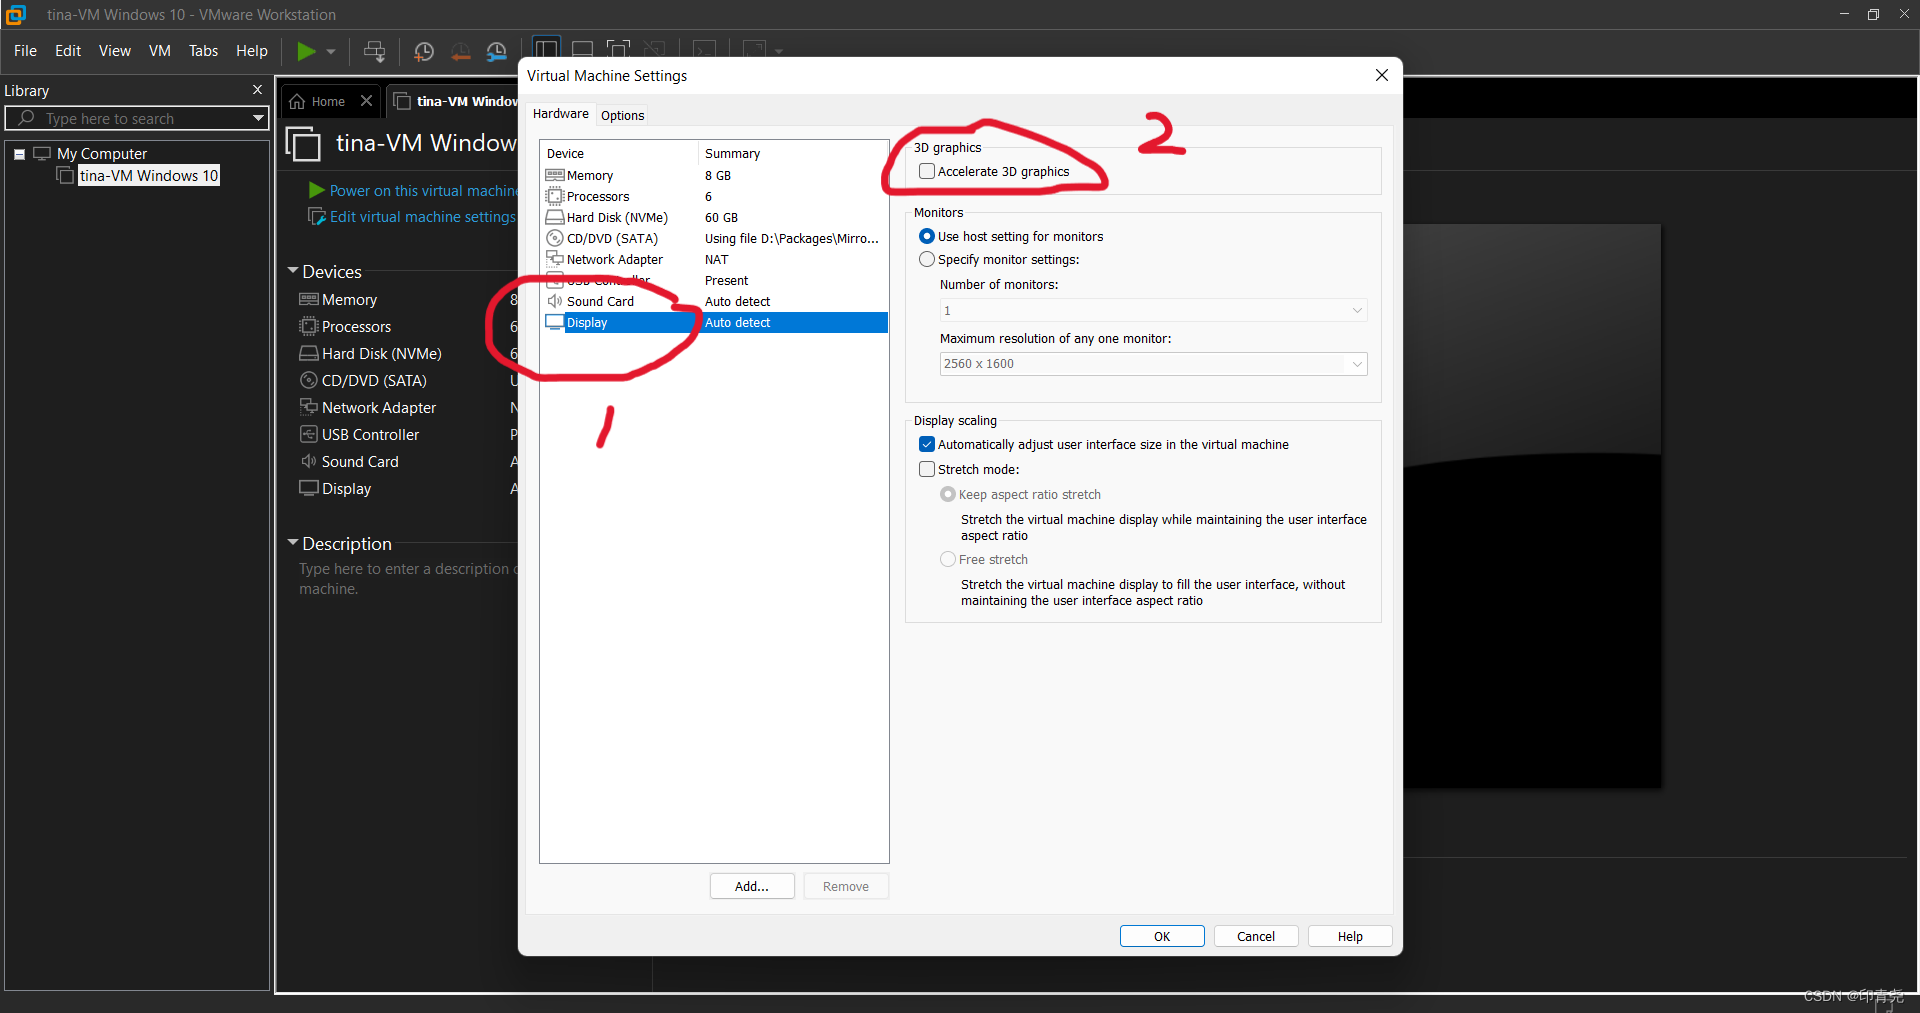Collapse the Description section
Viewport: 1920px width, 1013px height.
point(293,543)
